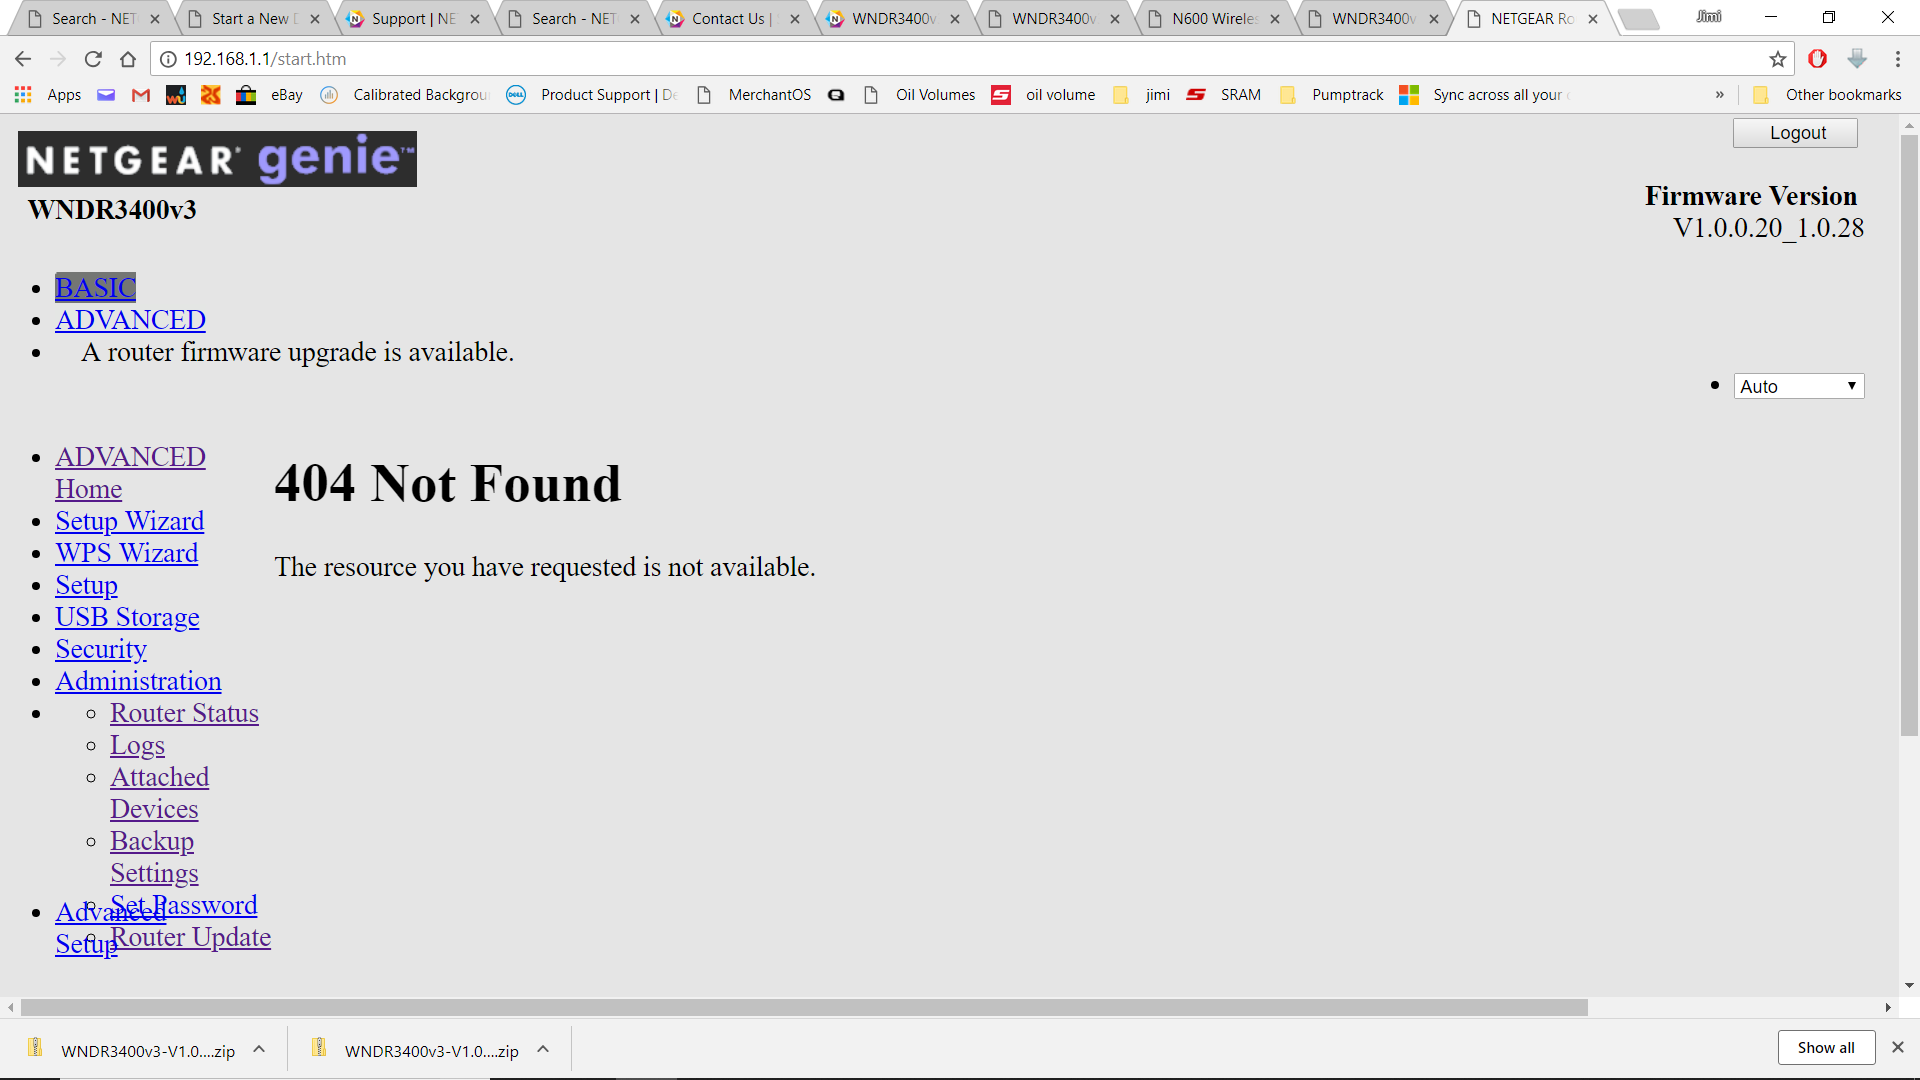Go to the browser home page
The width and height of the screenshot is (1920, 1080).
click(x=128, y=59)
